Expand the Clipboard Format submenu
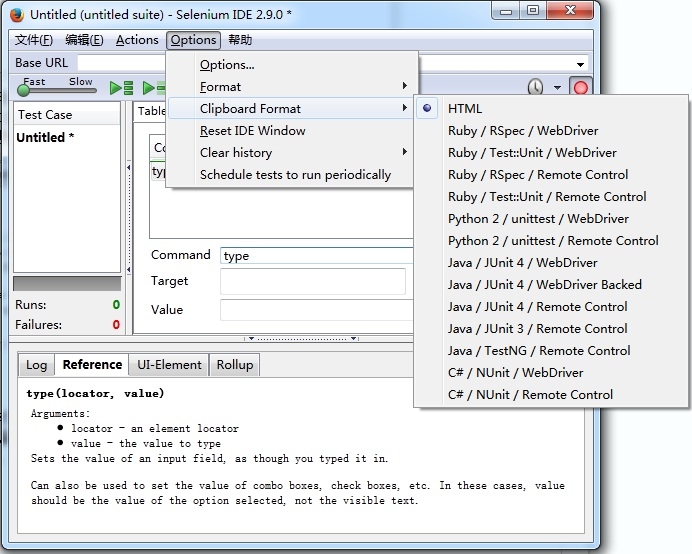Image resolution: width=692 pixels, height=554 pixels. tap(291, 109)
